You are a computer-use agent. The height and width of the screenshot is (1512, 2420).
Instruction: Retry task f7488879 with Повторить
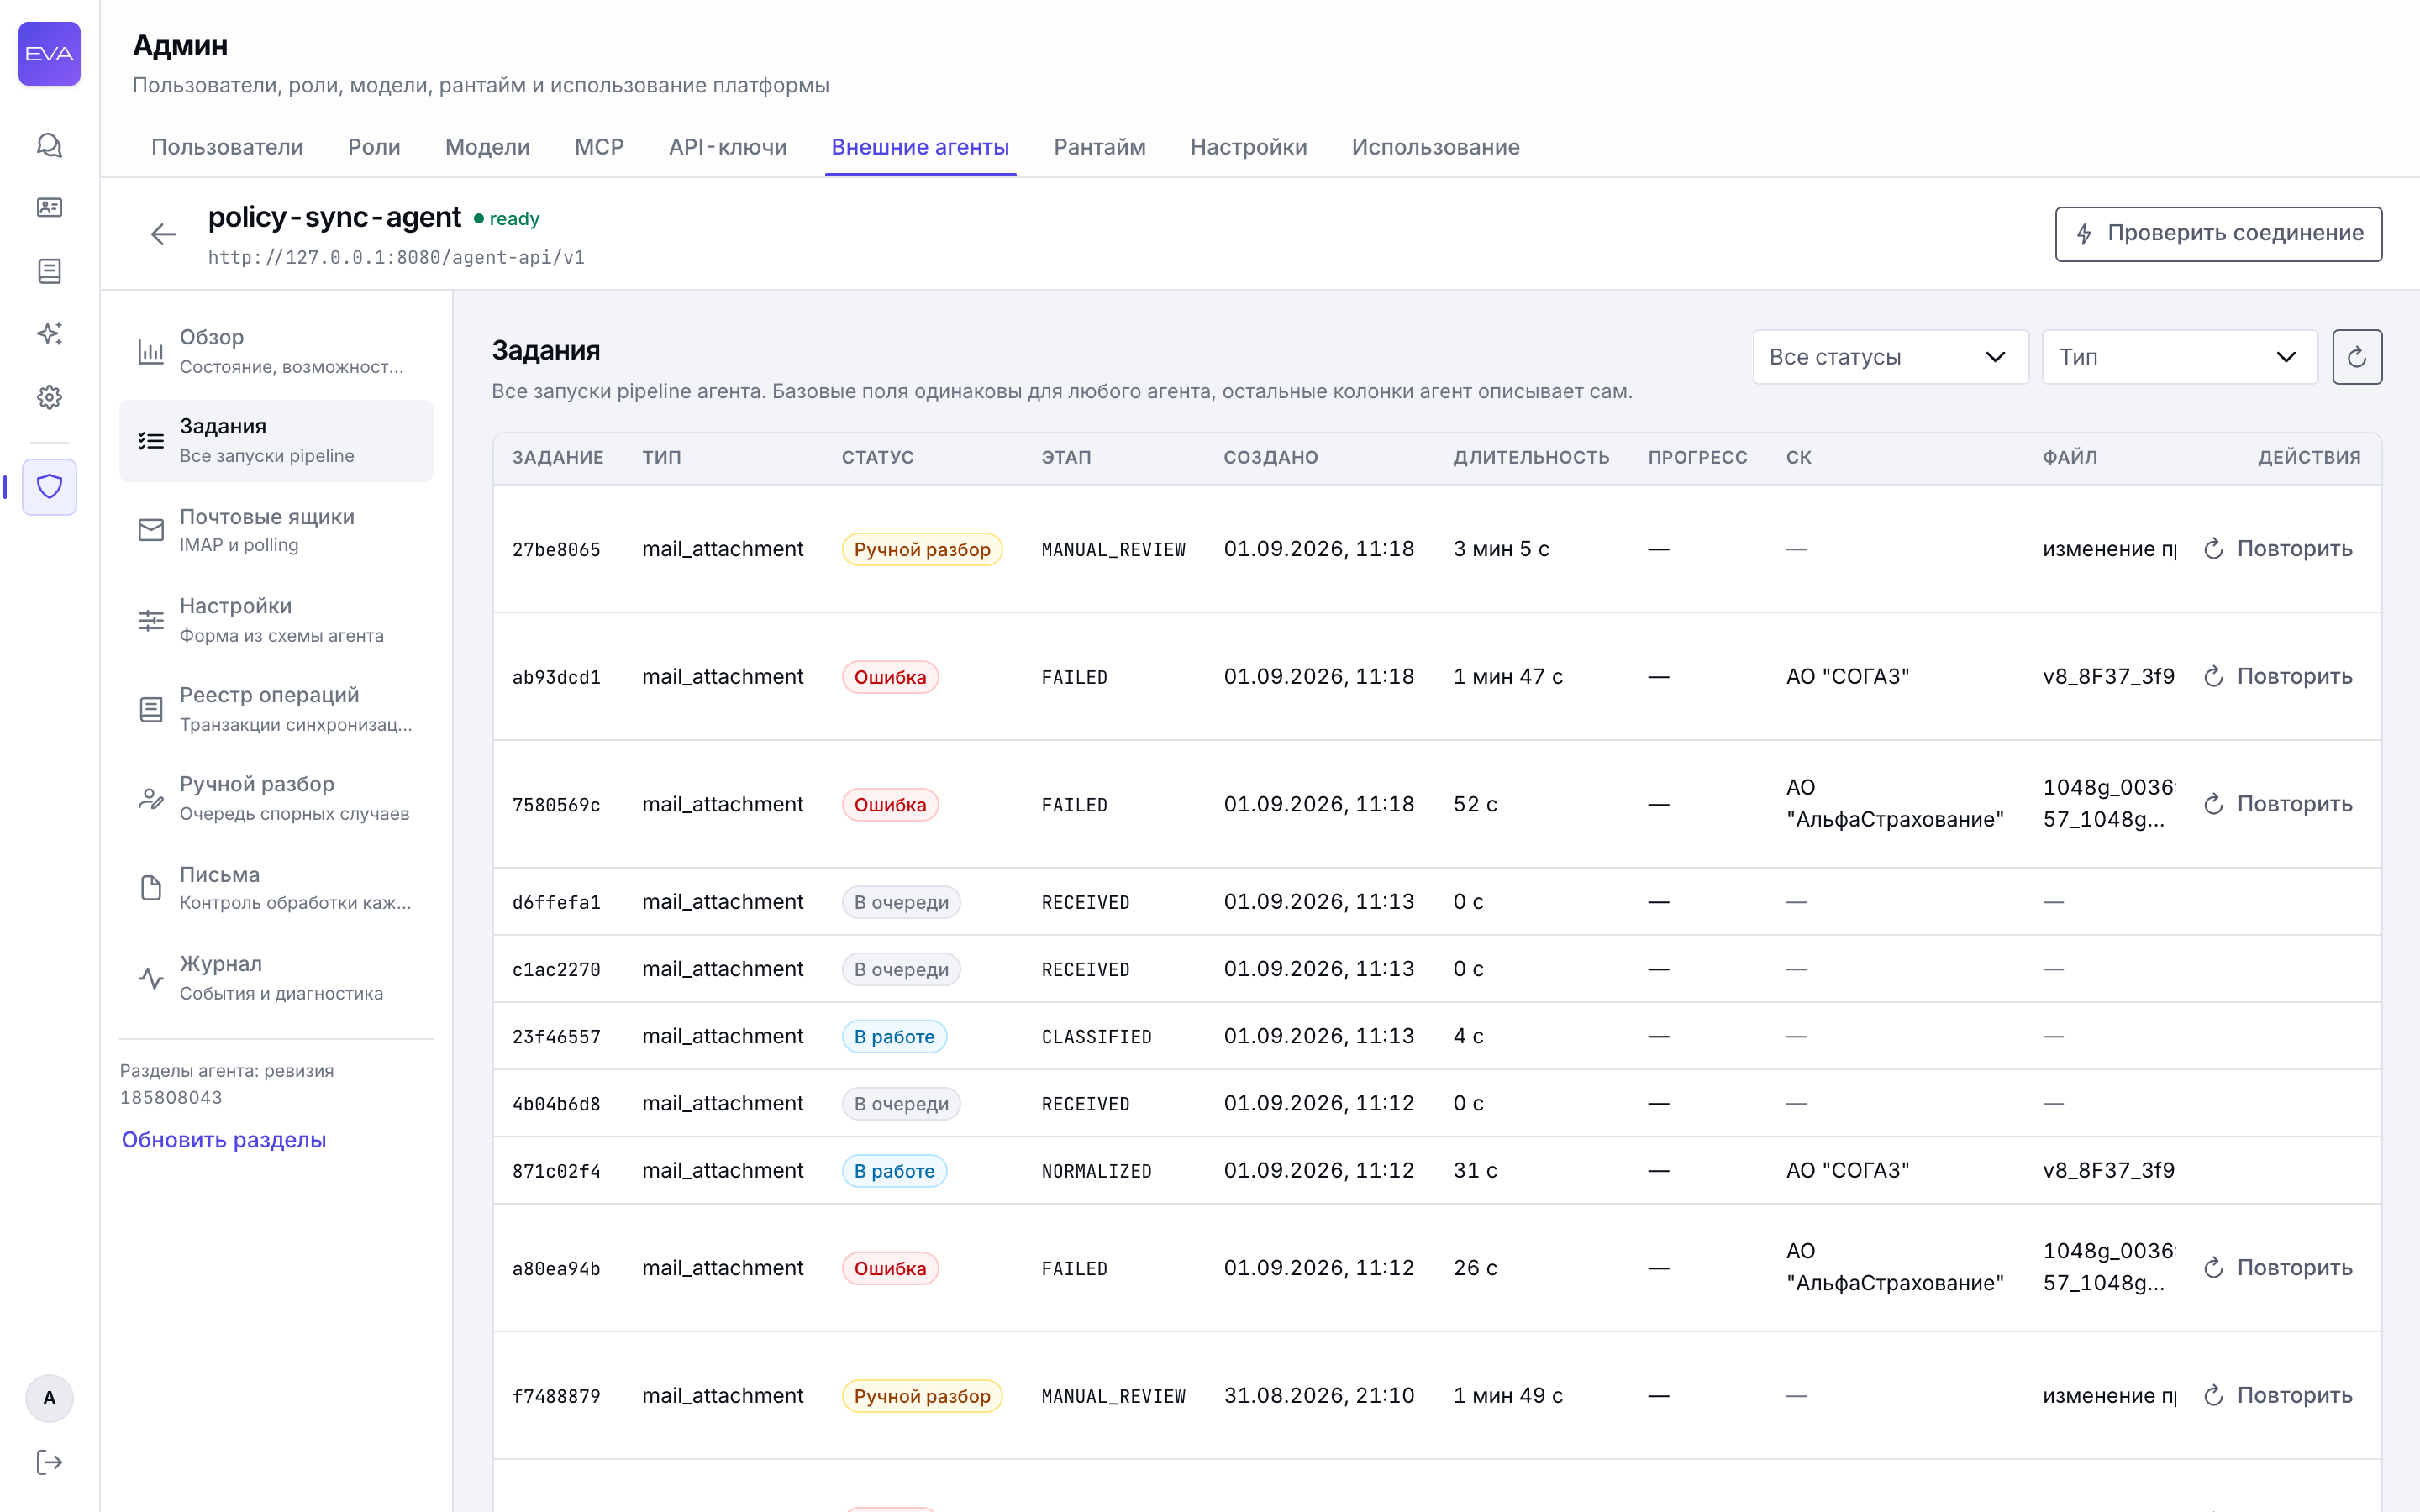click(2278, 1396)
